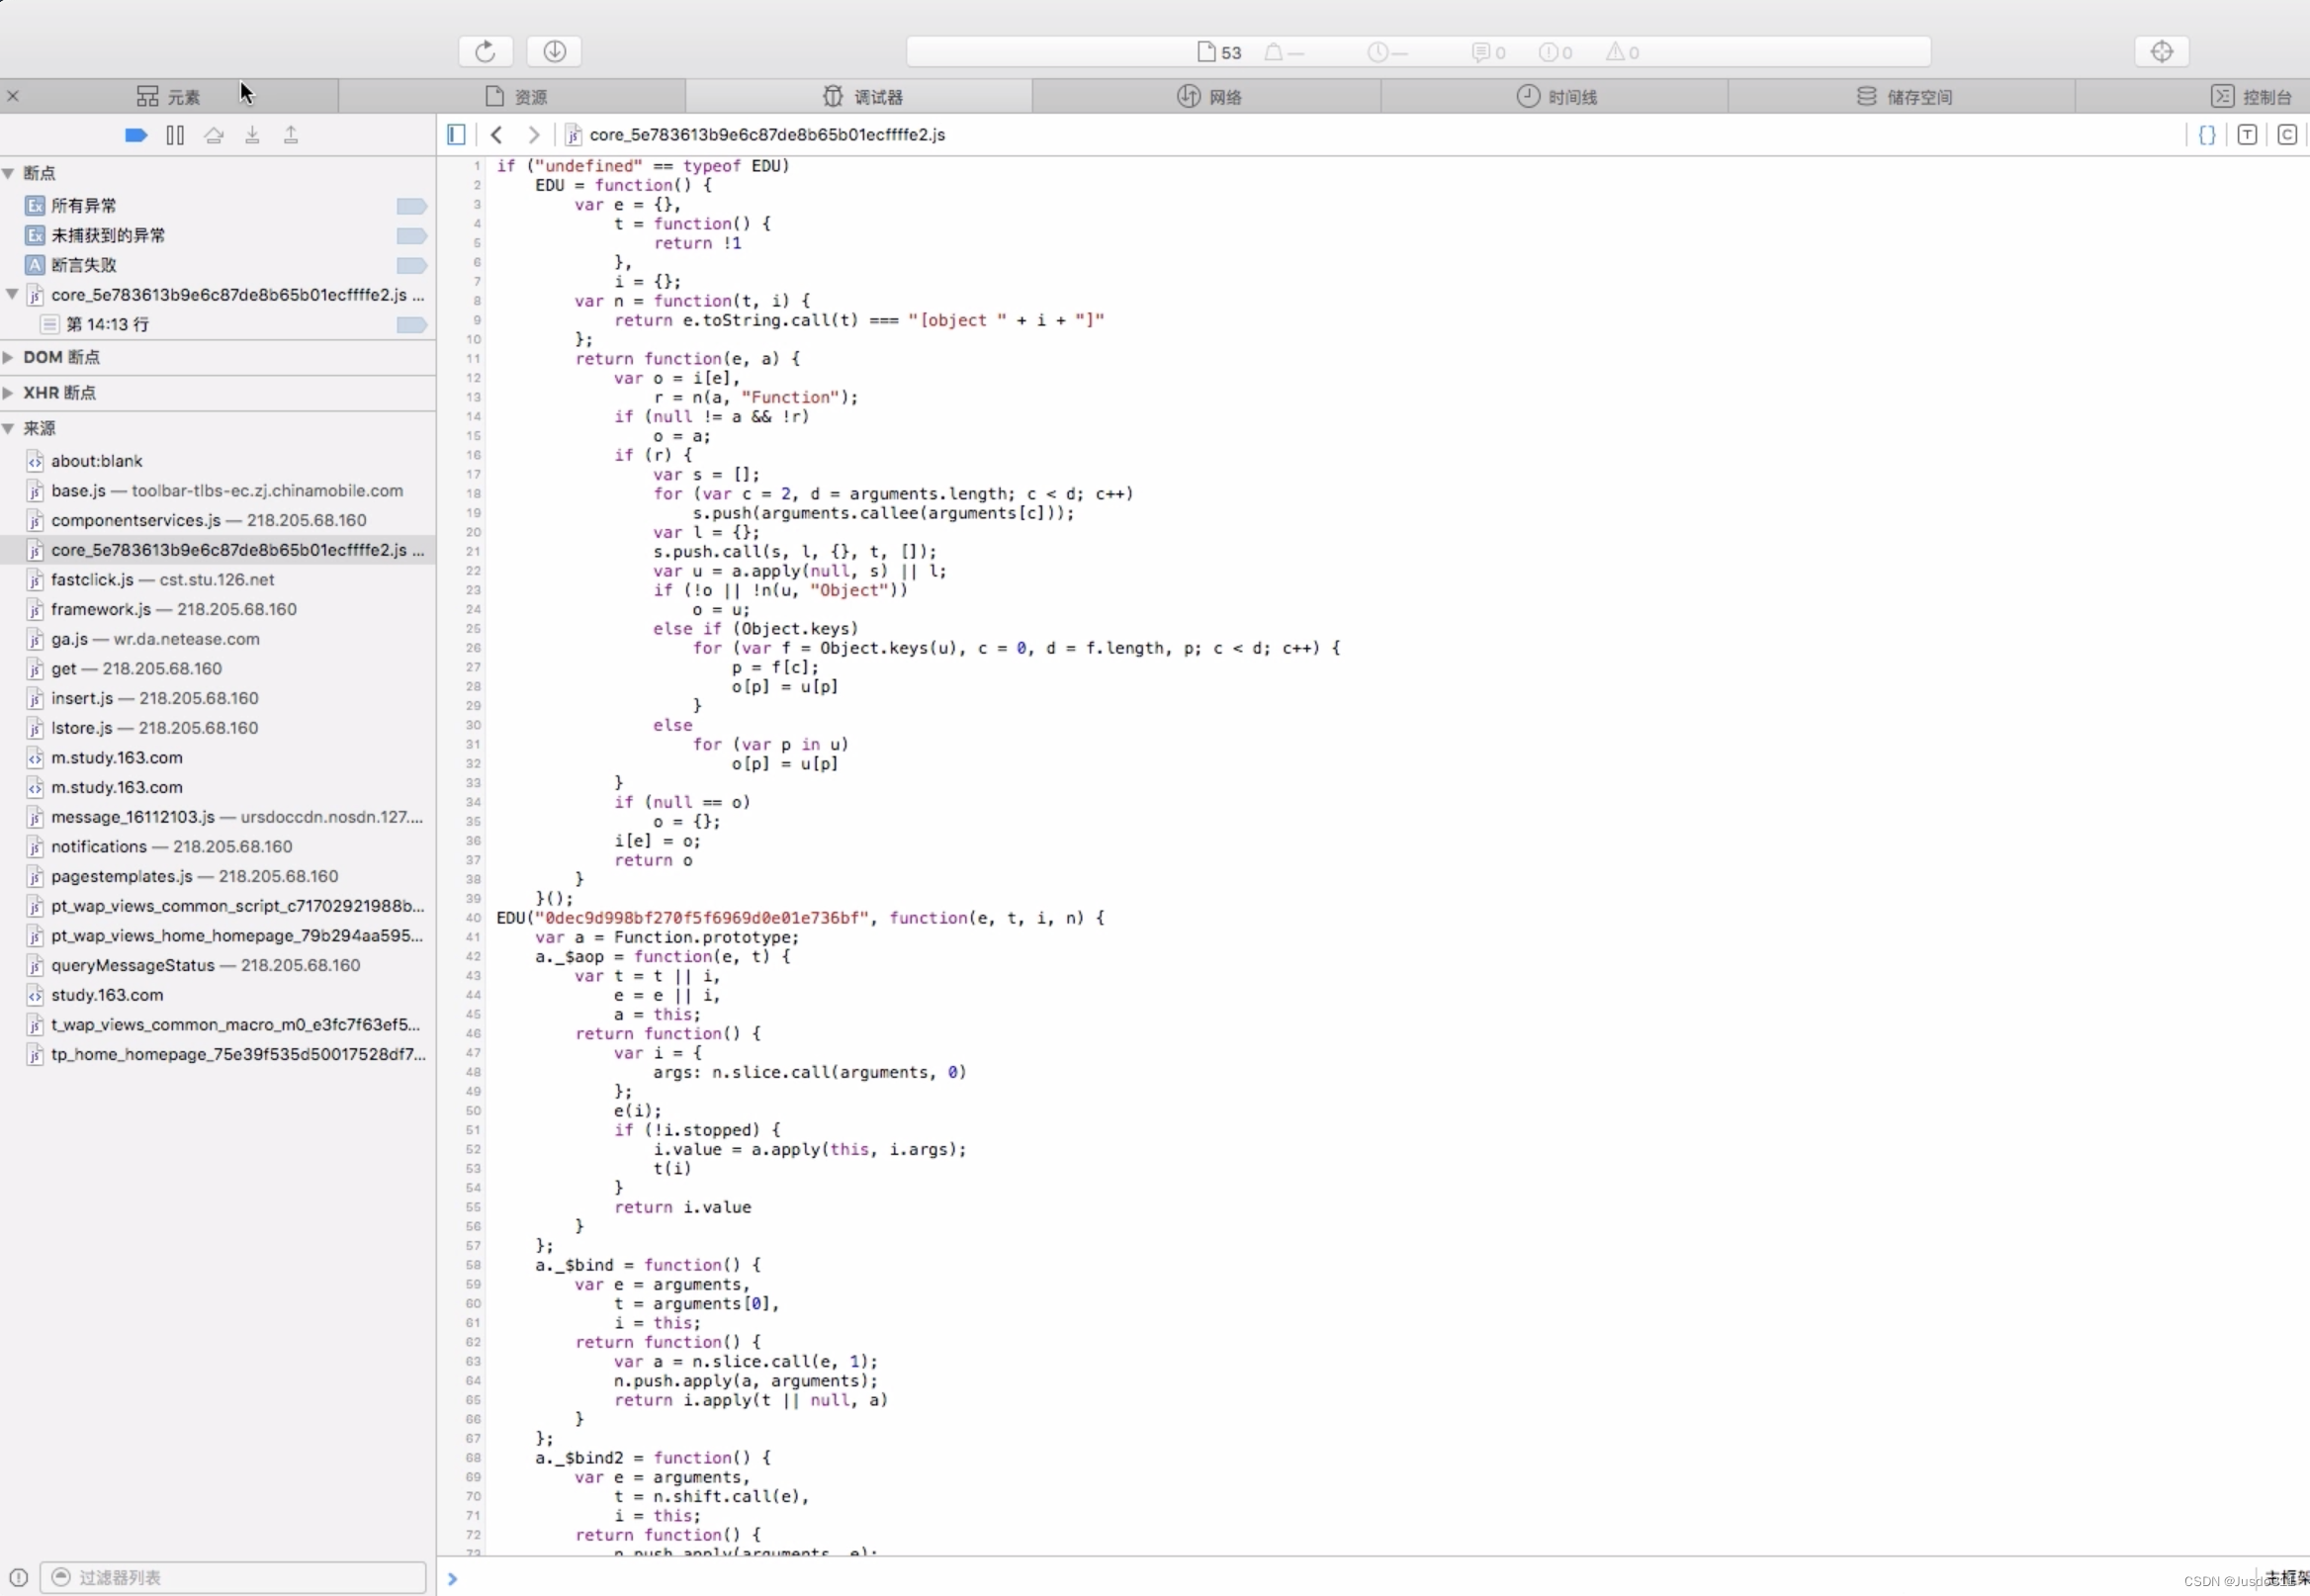Viewport: 2310px width, 1596px height.
Task: Click the console prompt input
Action: [x=1340, y=1578]
